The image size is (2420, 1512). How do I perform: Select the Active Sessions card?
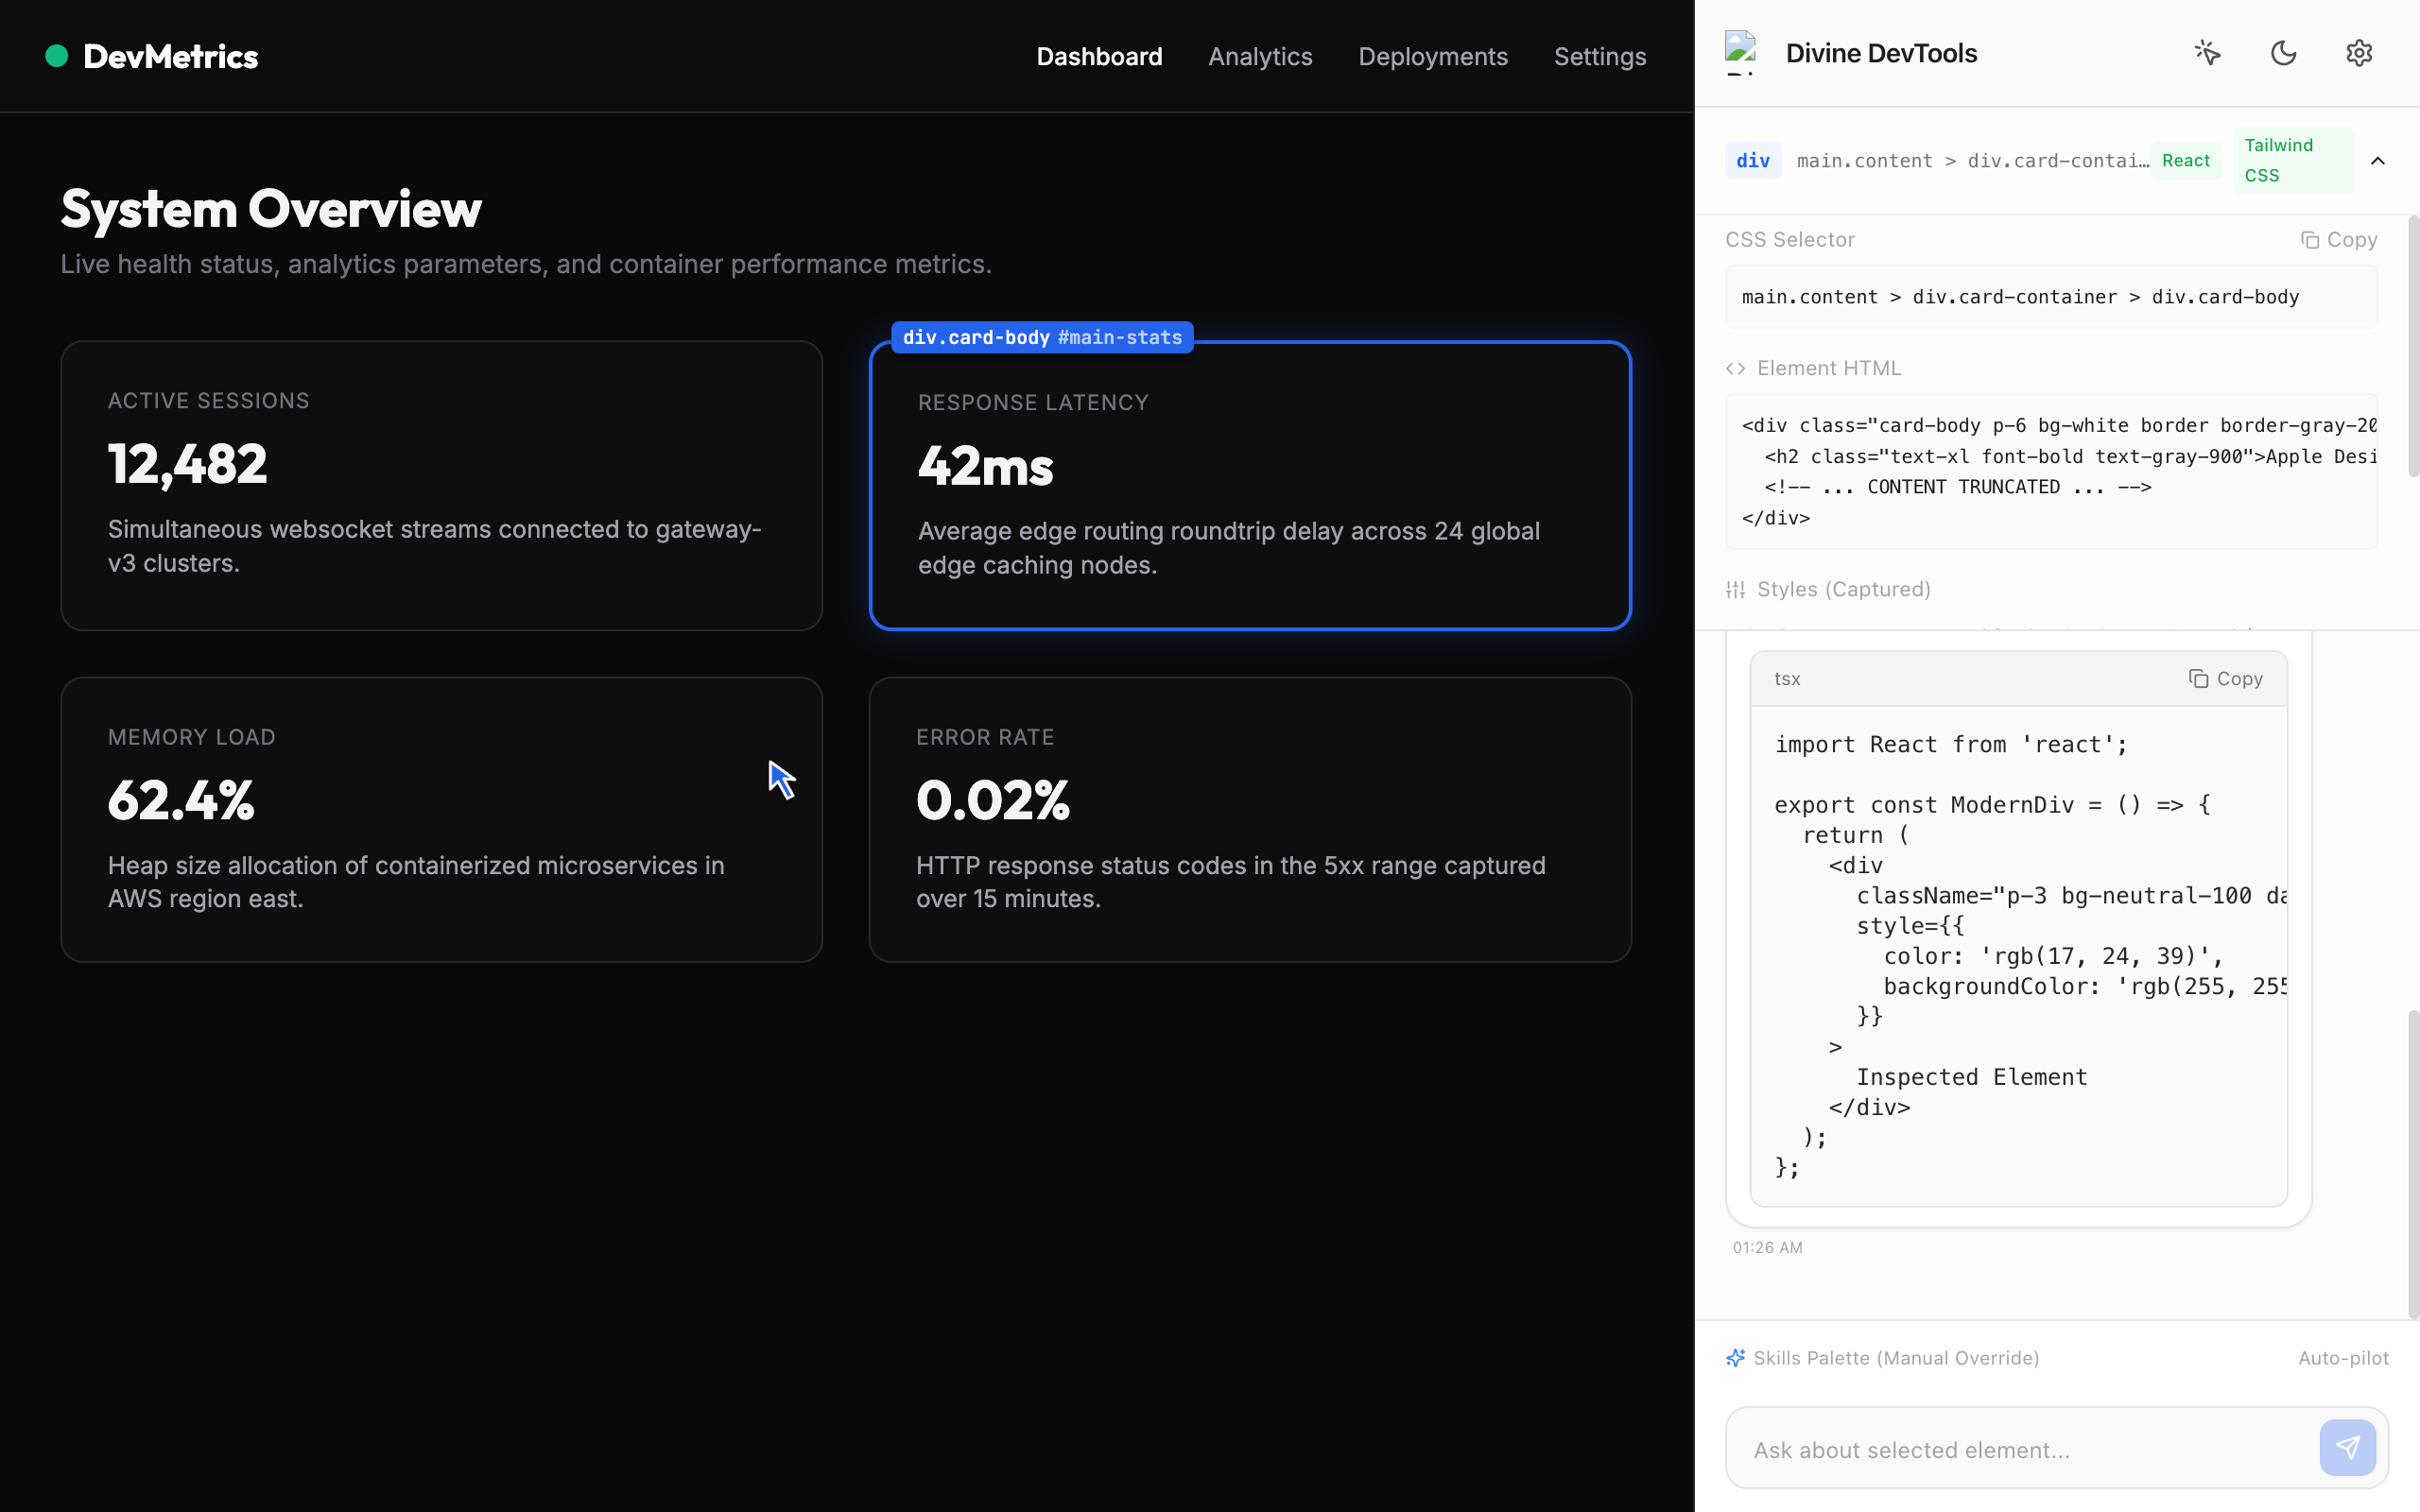(x=442, y=485)
